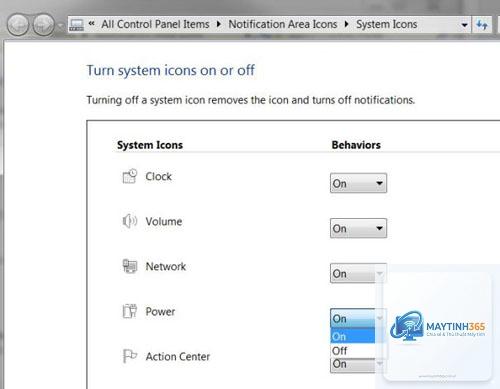Image resolution: width=500 pixels, height=389 pixels.
Task: Open All Control Panel Items breadcrumb
Action: point(155,24)
